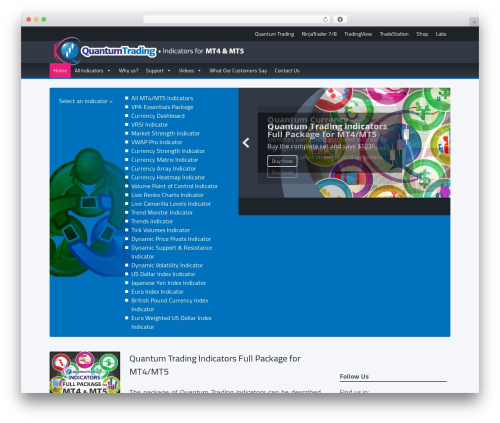Go to previous slide with left arrow
500x423 pixels.
pyautogui.click(x=246, y=143)
